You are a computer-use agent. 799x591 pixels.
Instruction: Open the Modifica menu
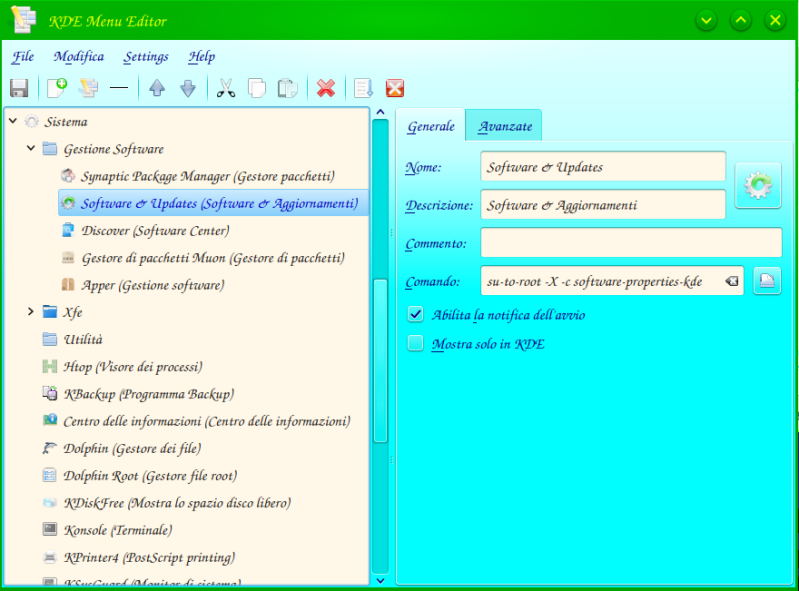point(79,57)
